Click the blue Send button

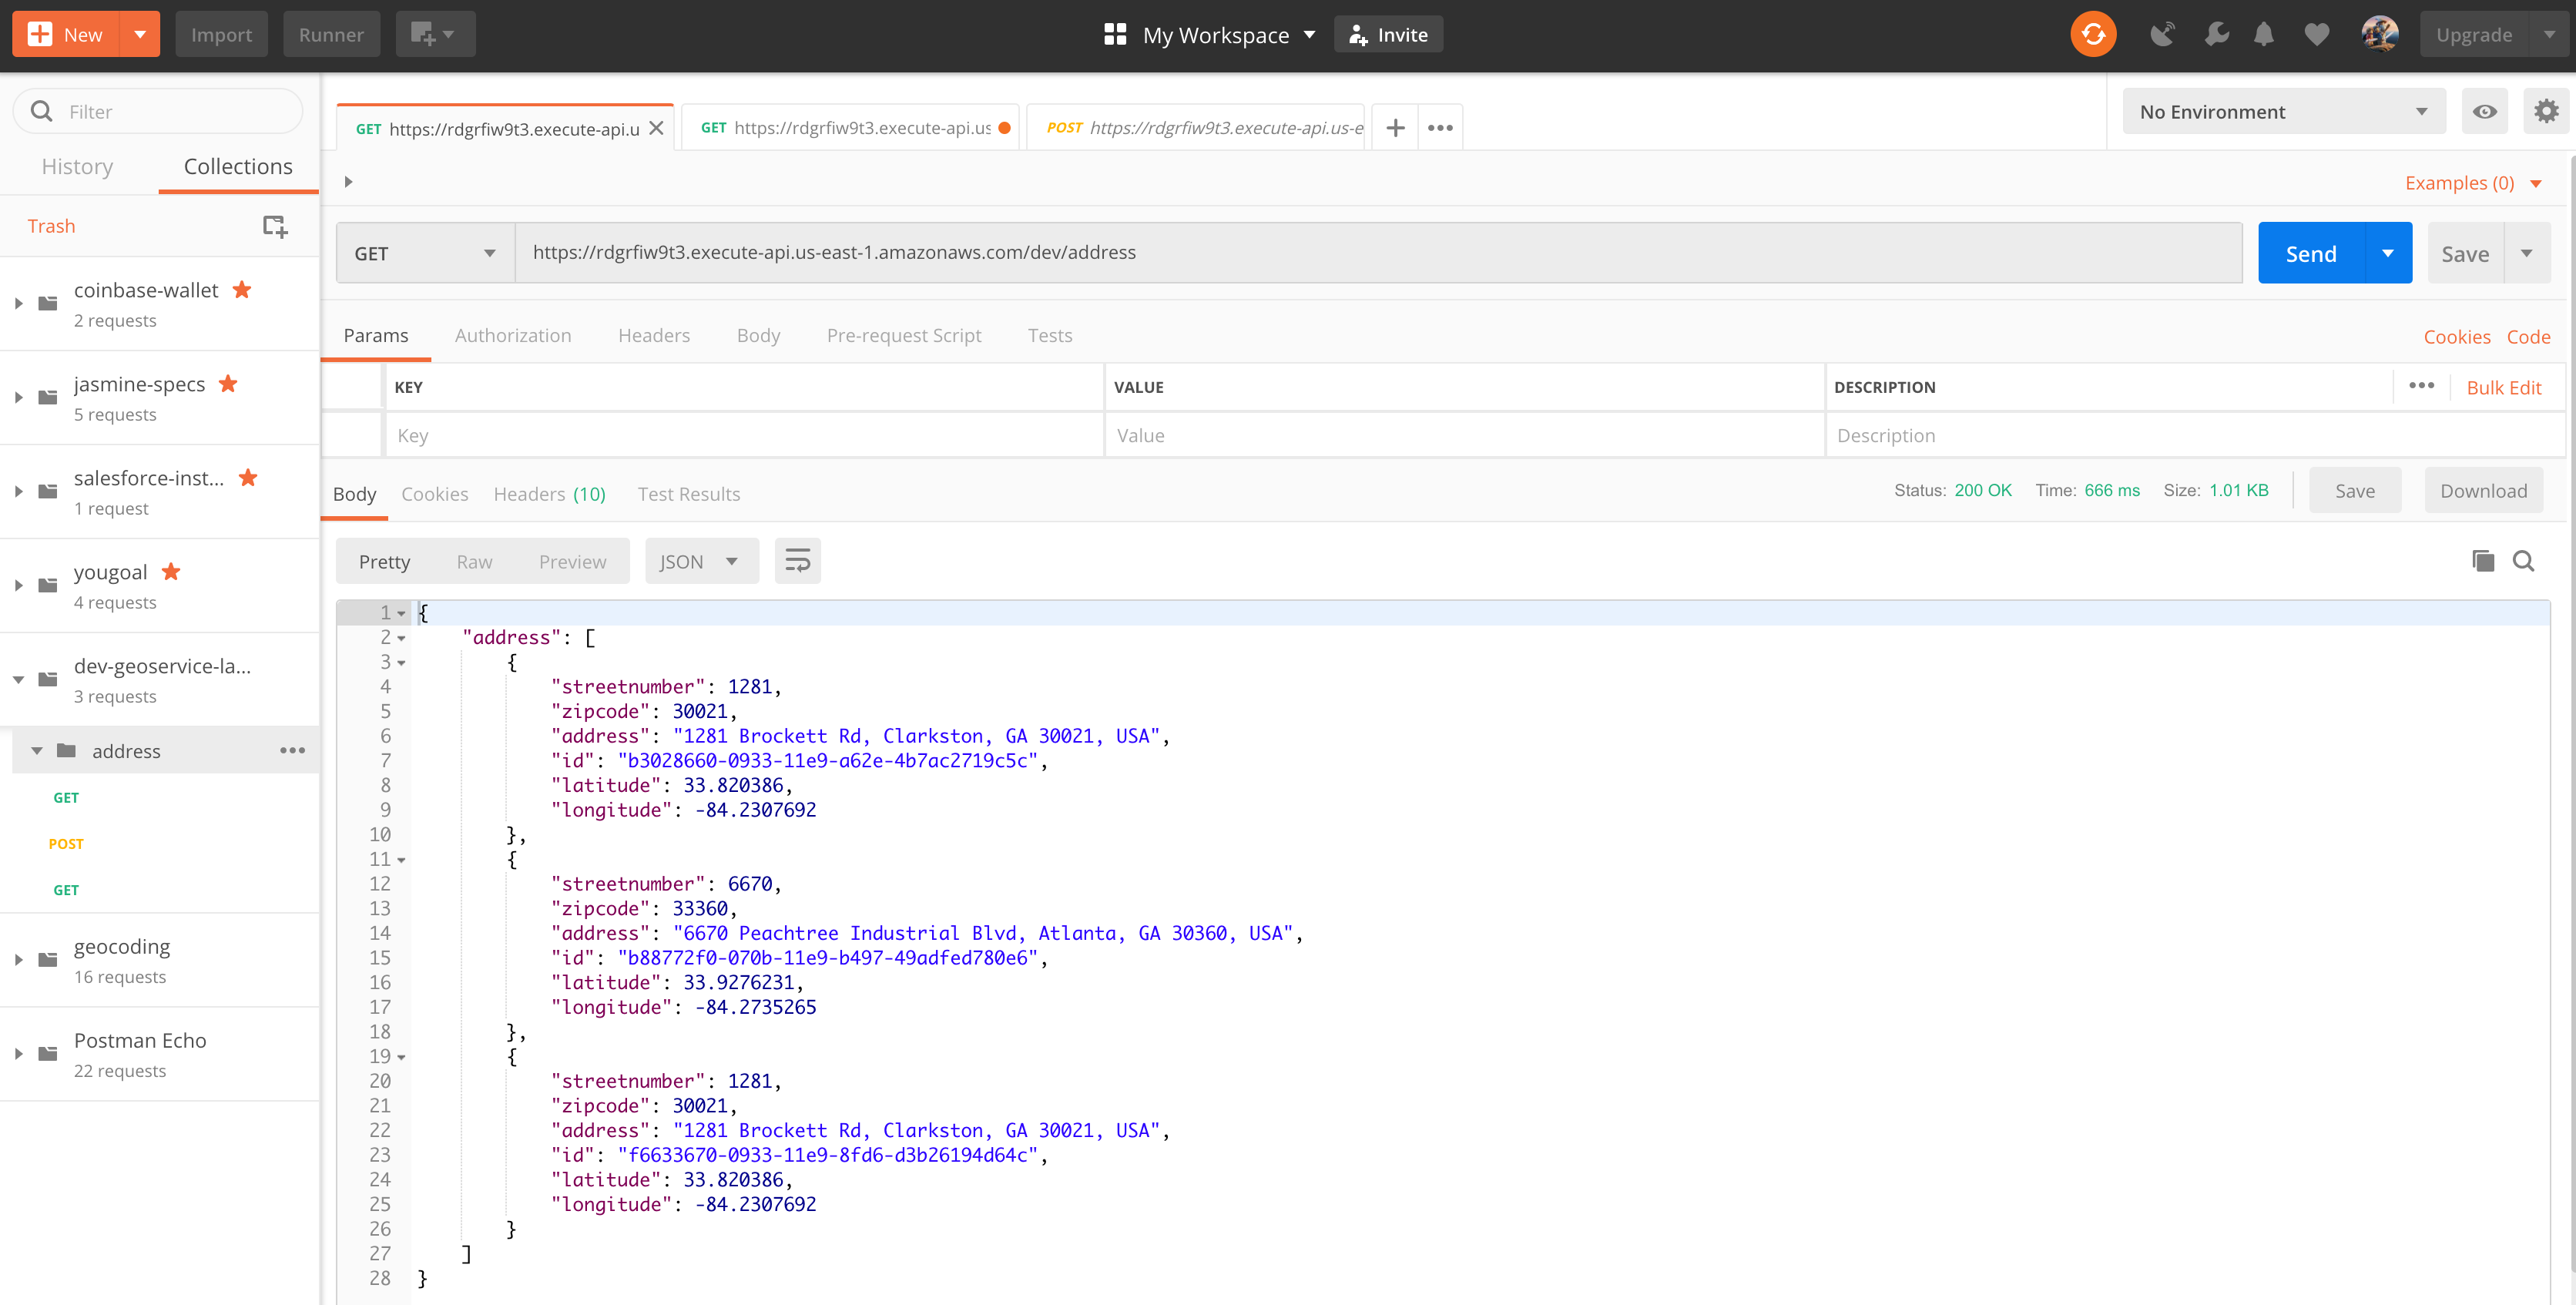2310,254
